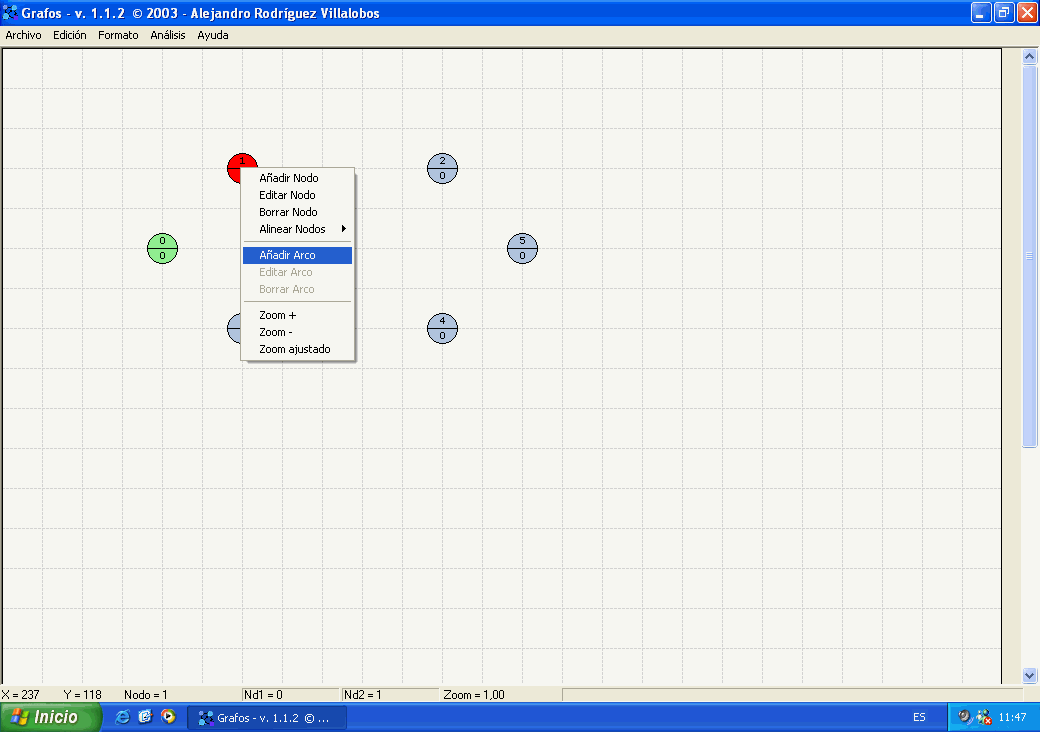The image size is (1040, 732).
Task: Open the Análisis menu
Action: coord(168,35)
